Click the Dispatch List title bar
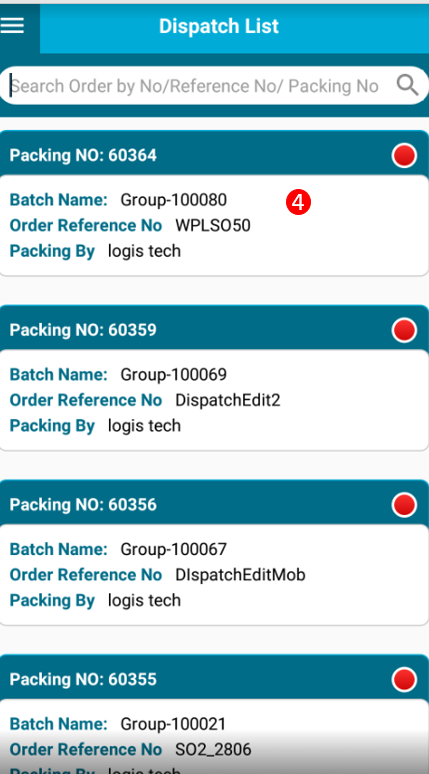This screenshot has width=429, height=774. 234,26
